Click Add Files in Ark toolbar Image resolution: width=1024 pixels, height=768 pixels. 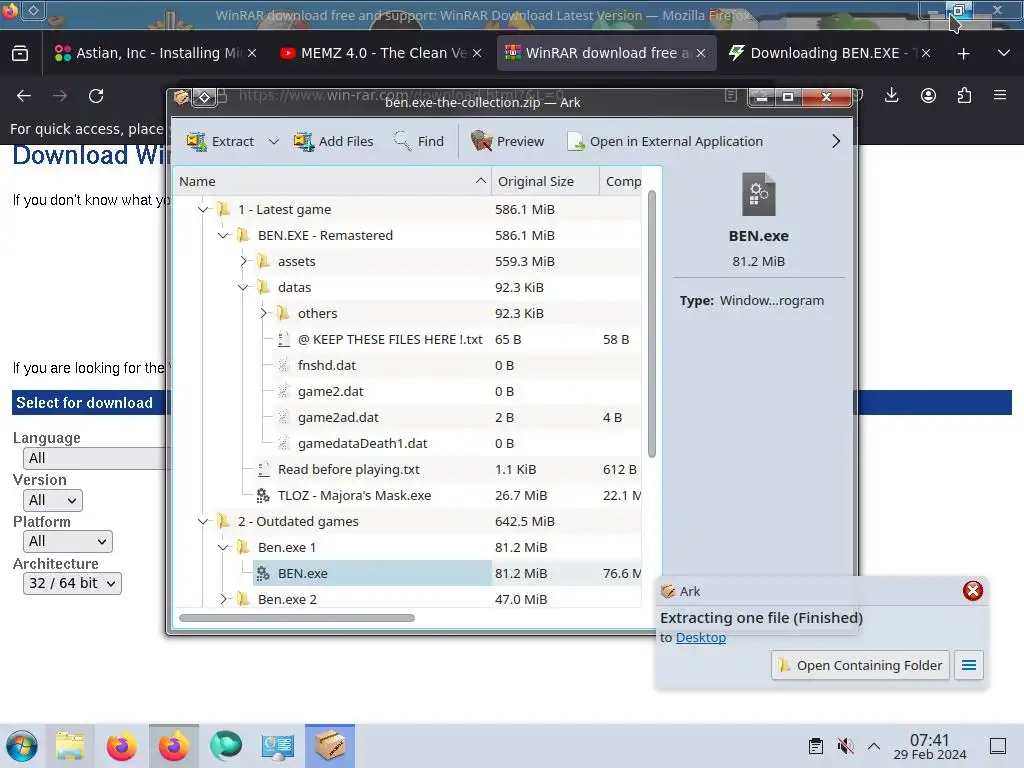(333, 141)
